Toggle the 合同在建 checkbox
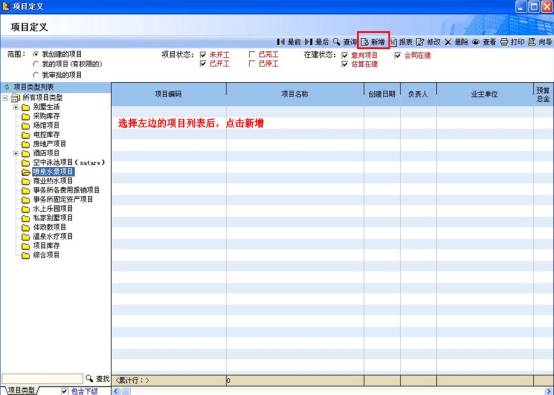Viewport: 554px width, 395px height. tap(398, 55)
